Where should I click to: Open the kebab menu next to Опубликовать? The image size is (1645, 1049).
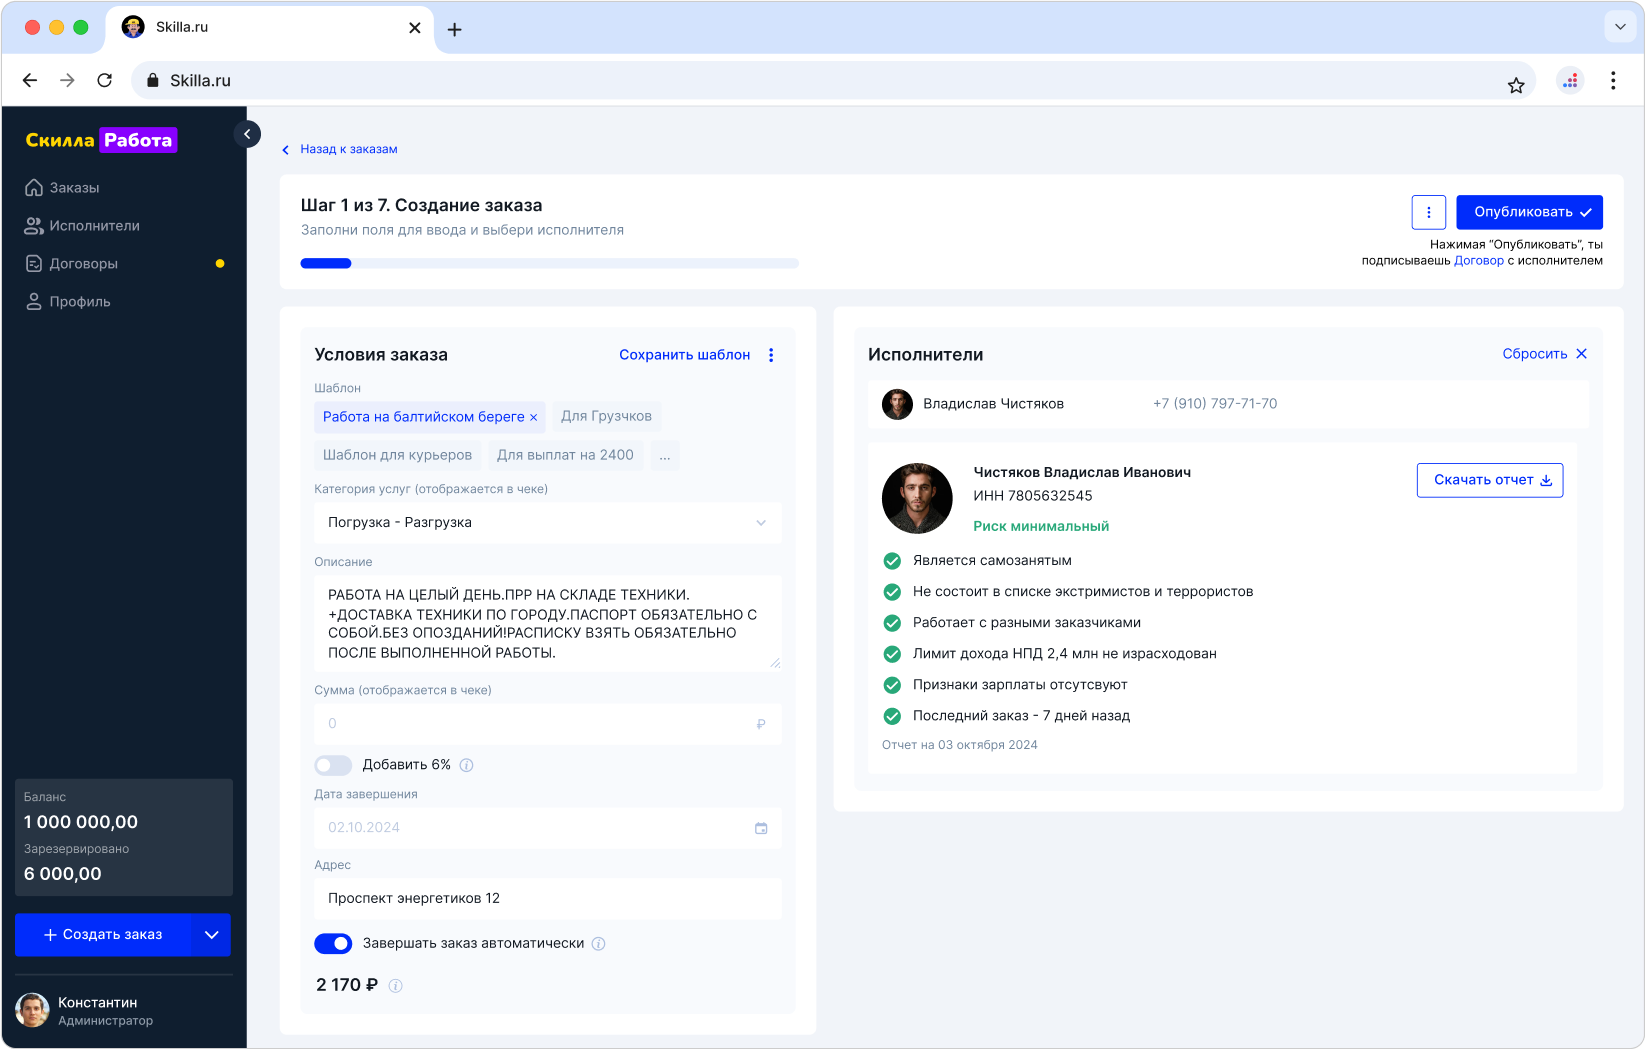(1428, 212)
